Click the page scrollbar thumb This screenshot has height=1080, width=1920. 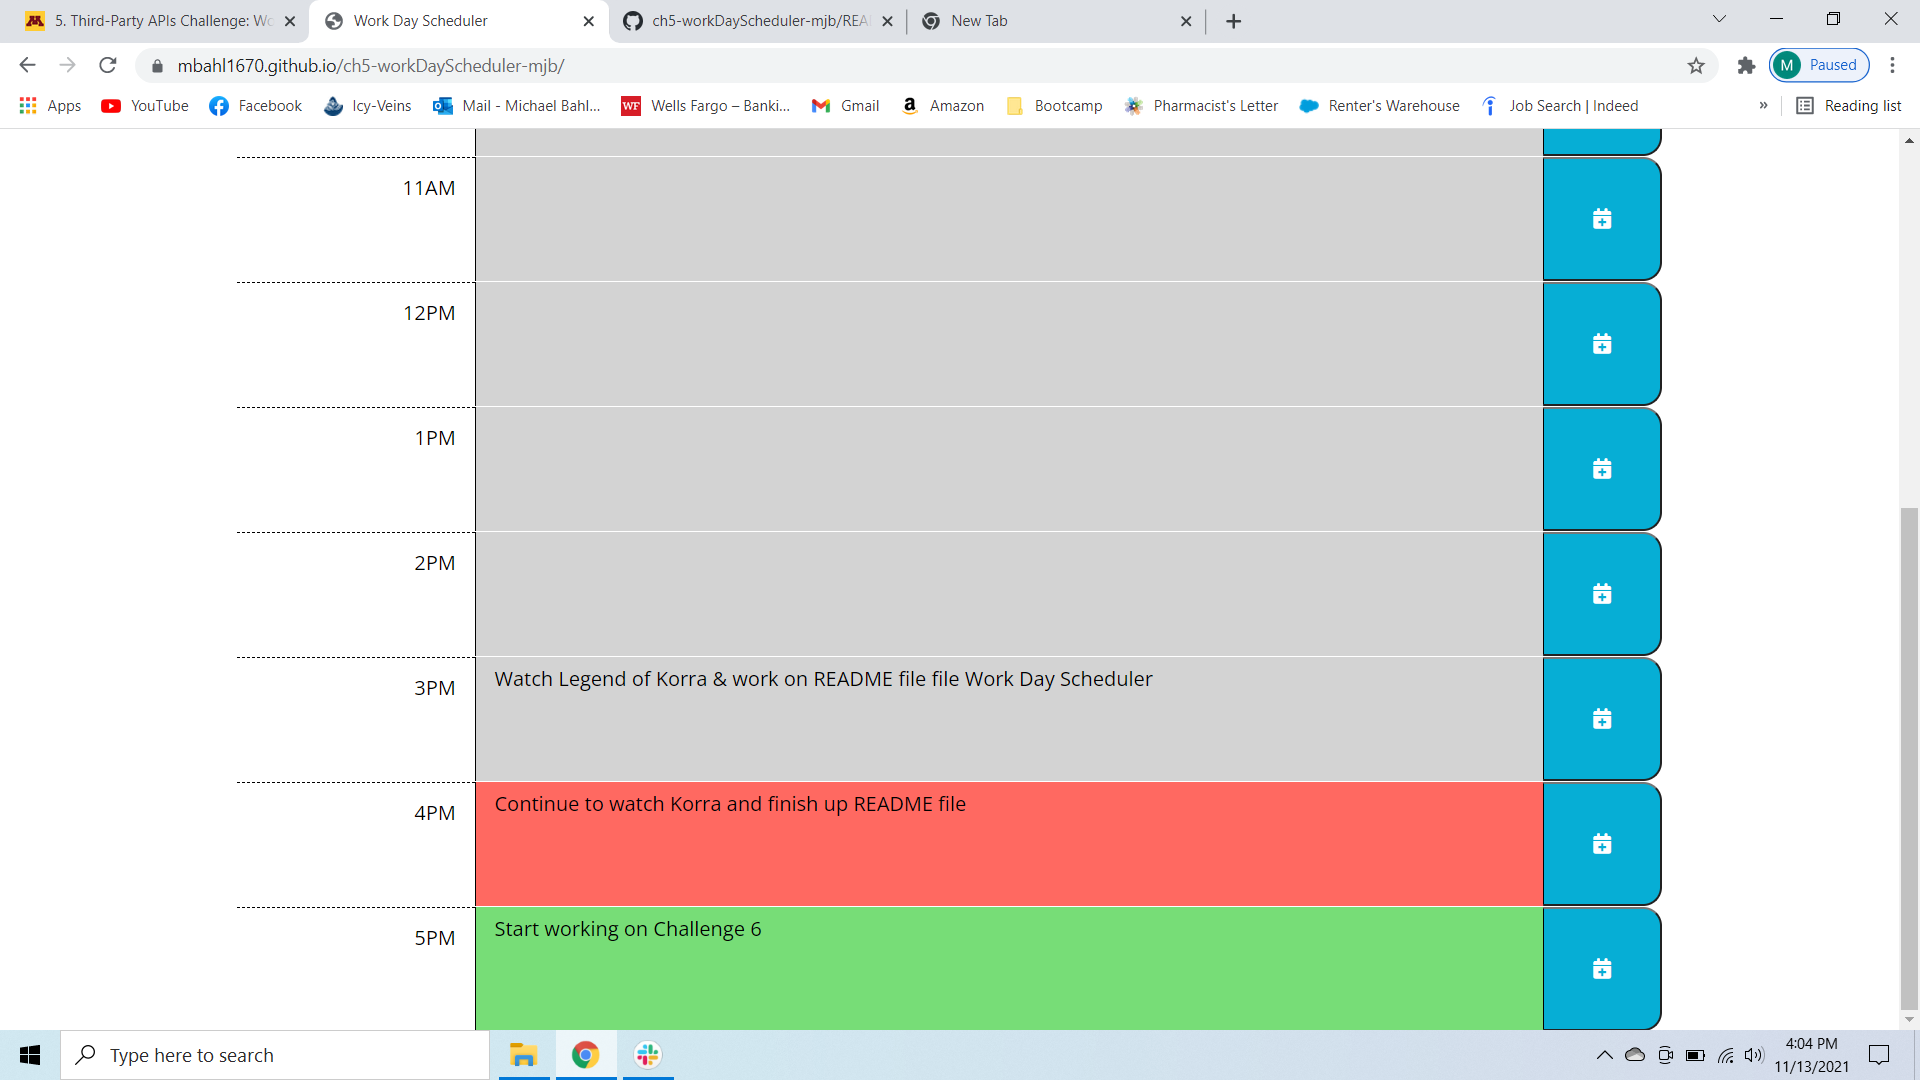pyautogui.click(x=1909, y=760)
